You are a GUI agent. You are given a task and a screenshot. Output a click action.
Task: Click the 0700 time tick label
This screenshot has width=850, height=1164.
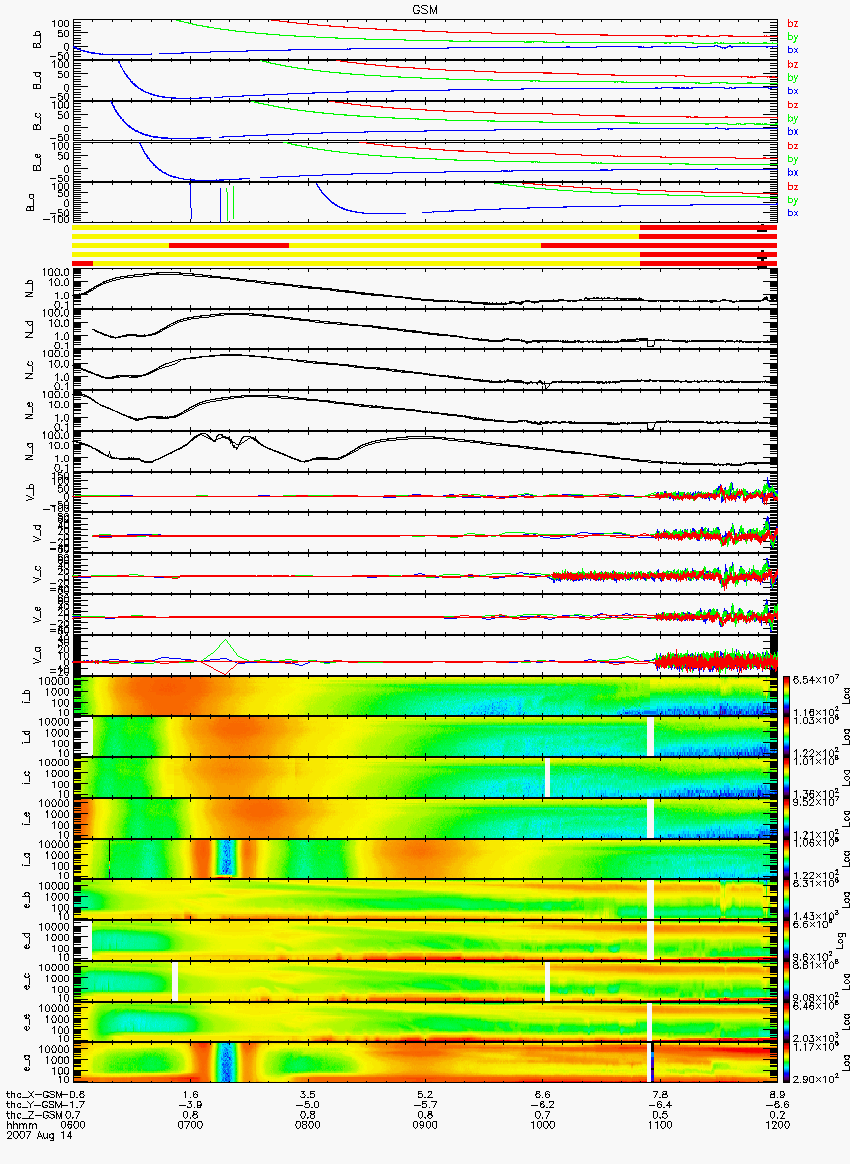pos(190,1125)
